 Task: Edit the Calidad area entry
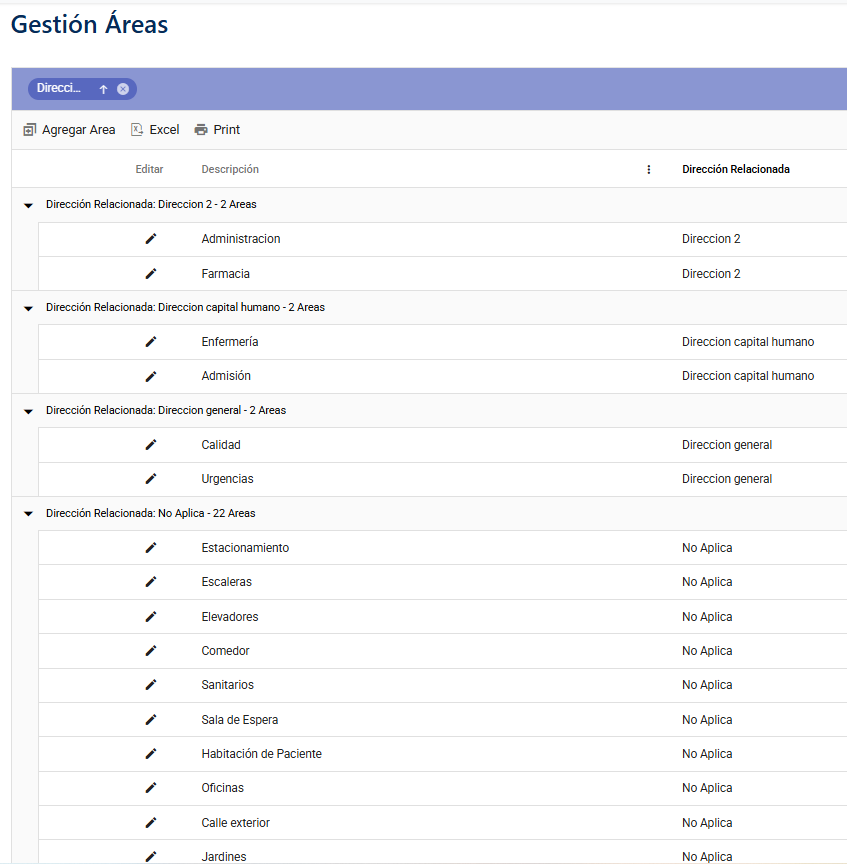(x=150, y=445)
